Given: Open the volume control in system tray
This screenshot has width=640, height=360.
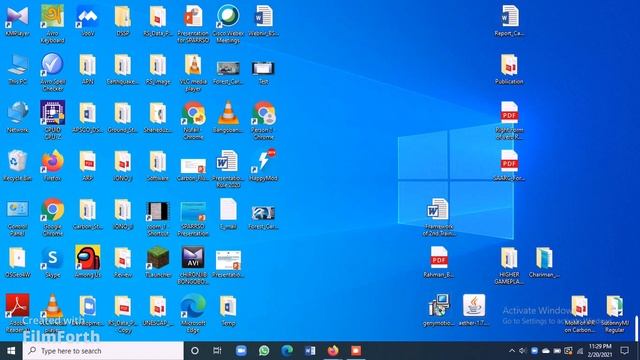Looking at the screenshot, I should point(522,351).
